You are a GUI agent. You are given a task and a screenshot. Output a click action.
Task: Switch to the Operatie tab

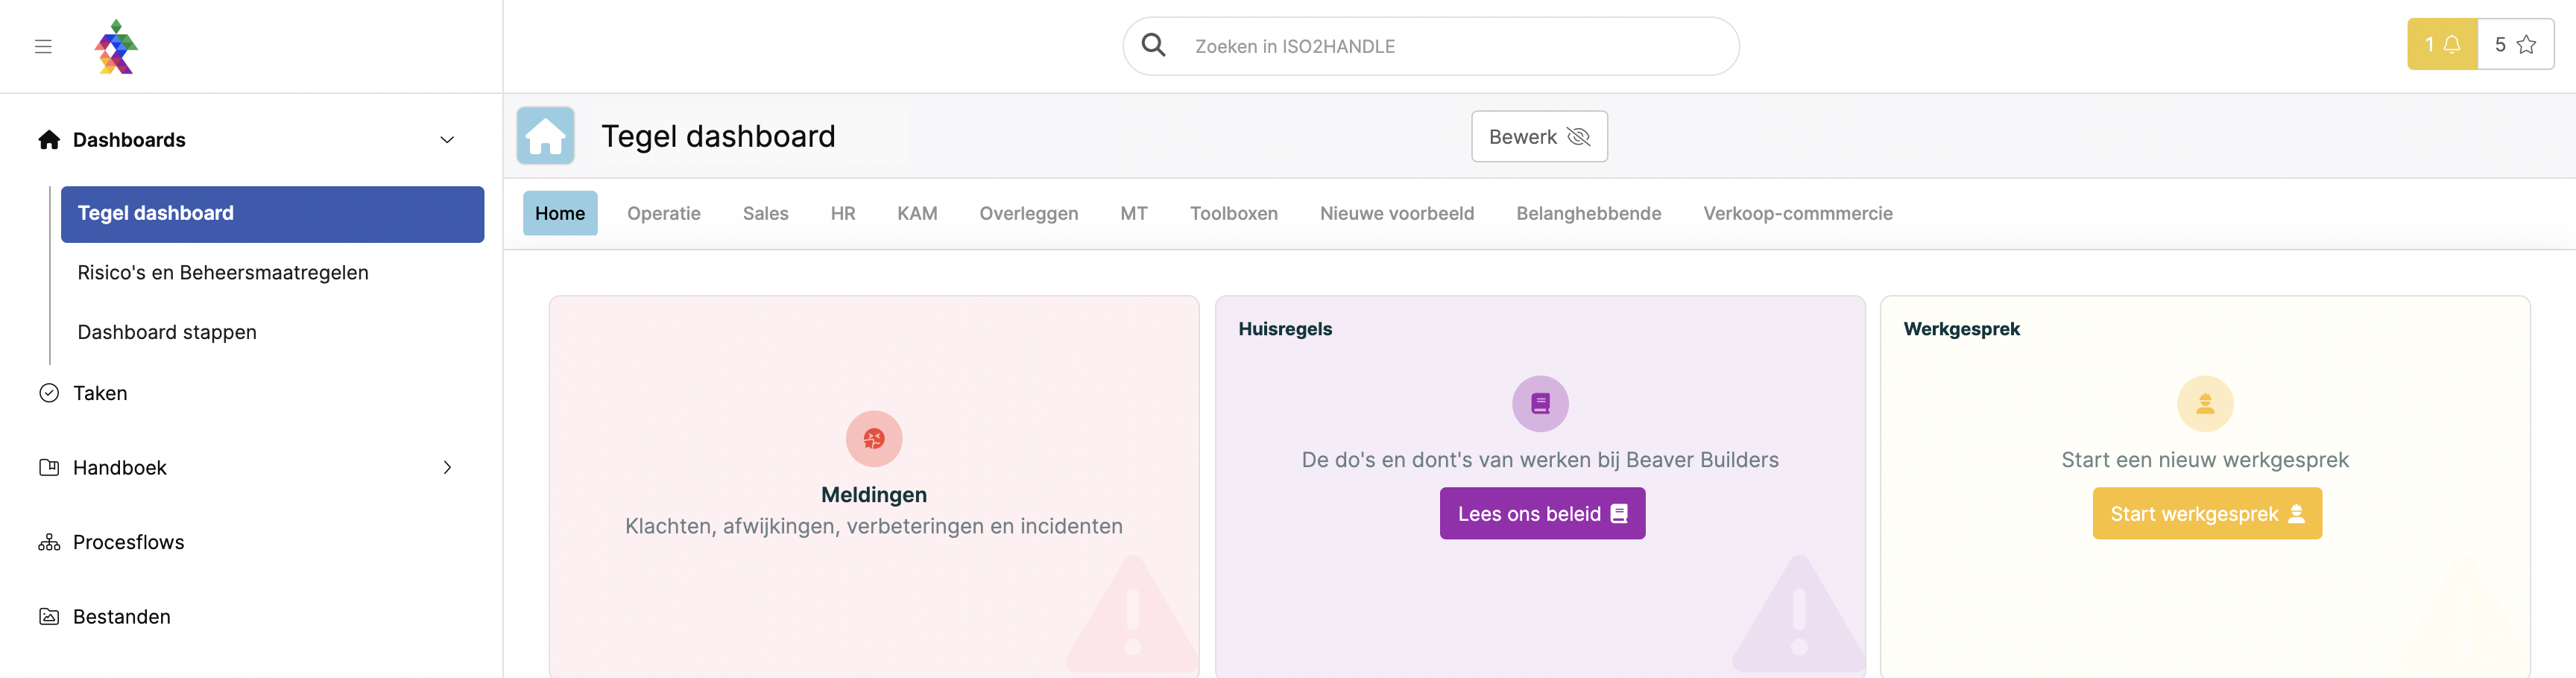pos(664,213)
